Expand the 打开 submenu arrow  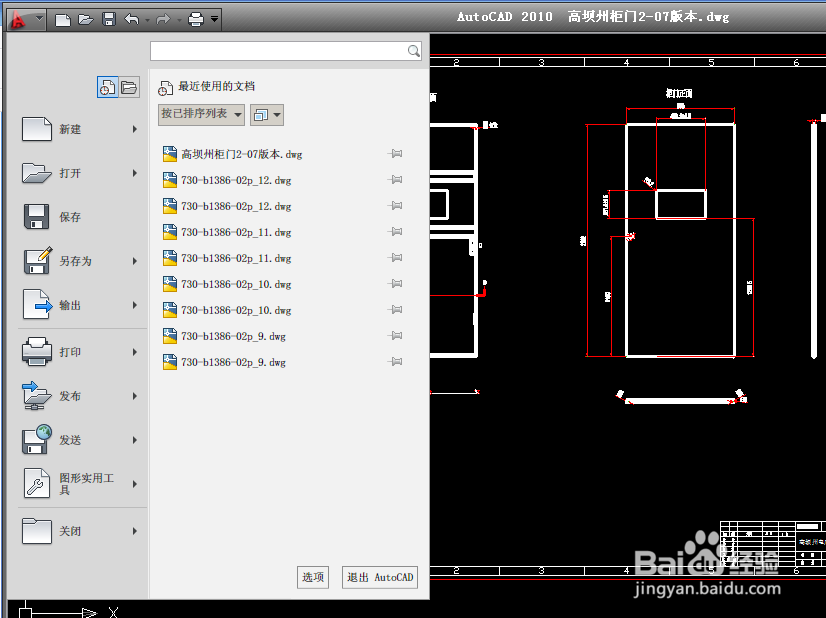135,173
